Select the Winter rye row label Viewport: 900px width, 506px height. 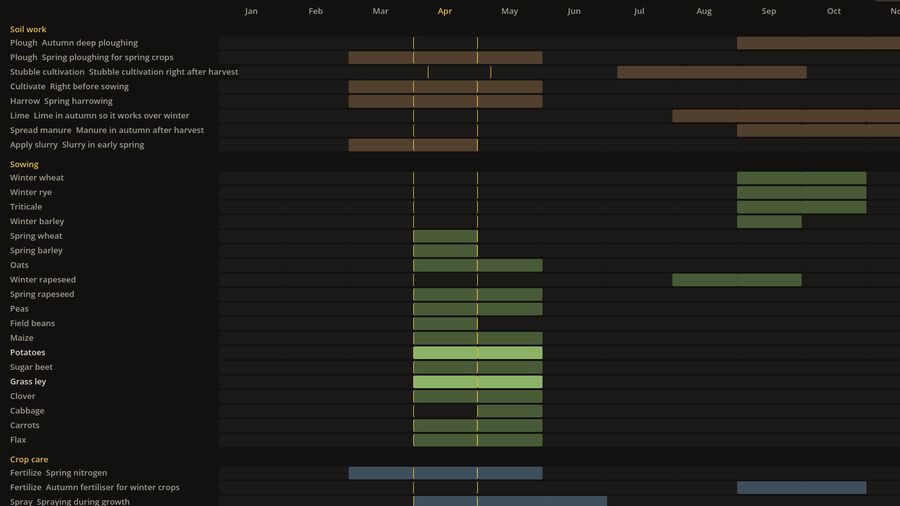(30, 192)
